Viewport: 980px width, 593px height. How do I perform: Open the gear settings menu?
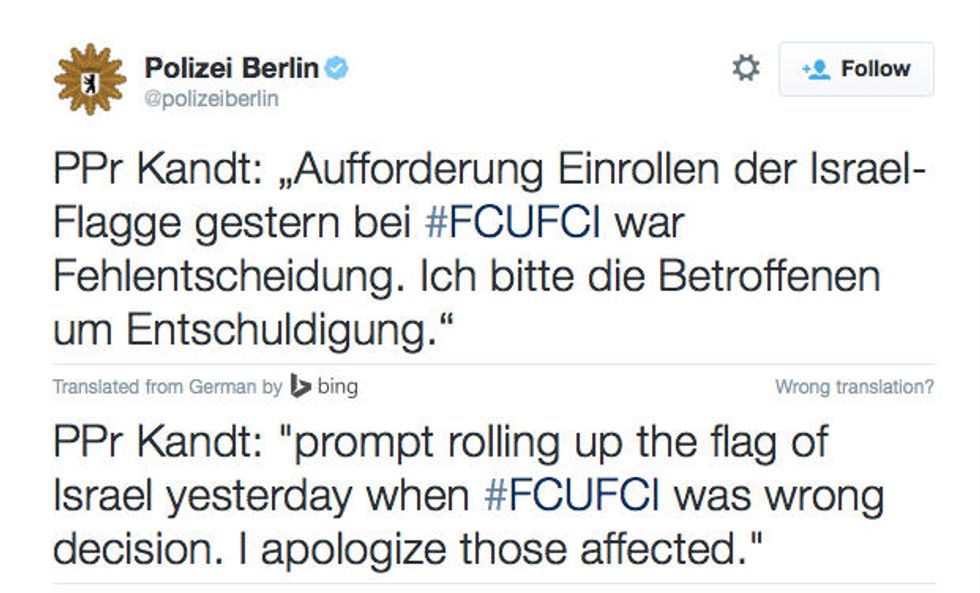[x=746, y=67]
